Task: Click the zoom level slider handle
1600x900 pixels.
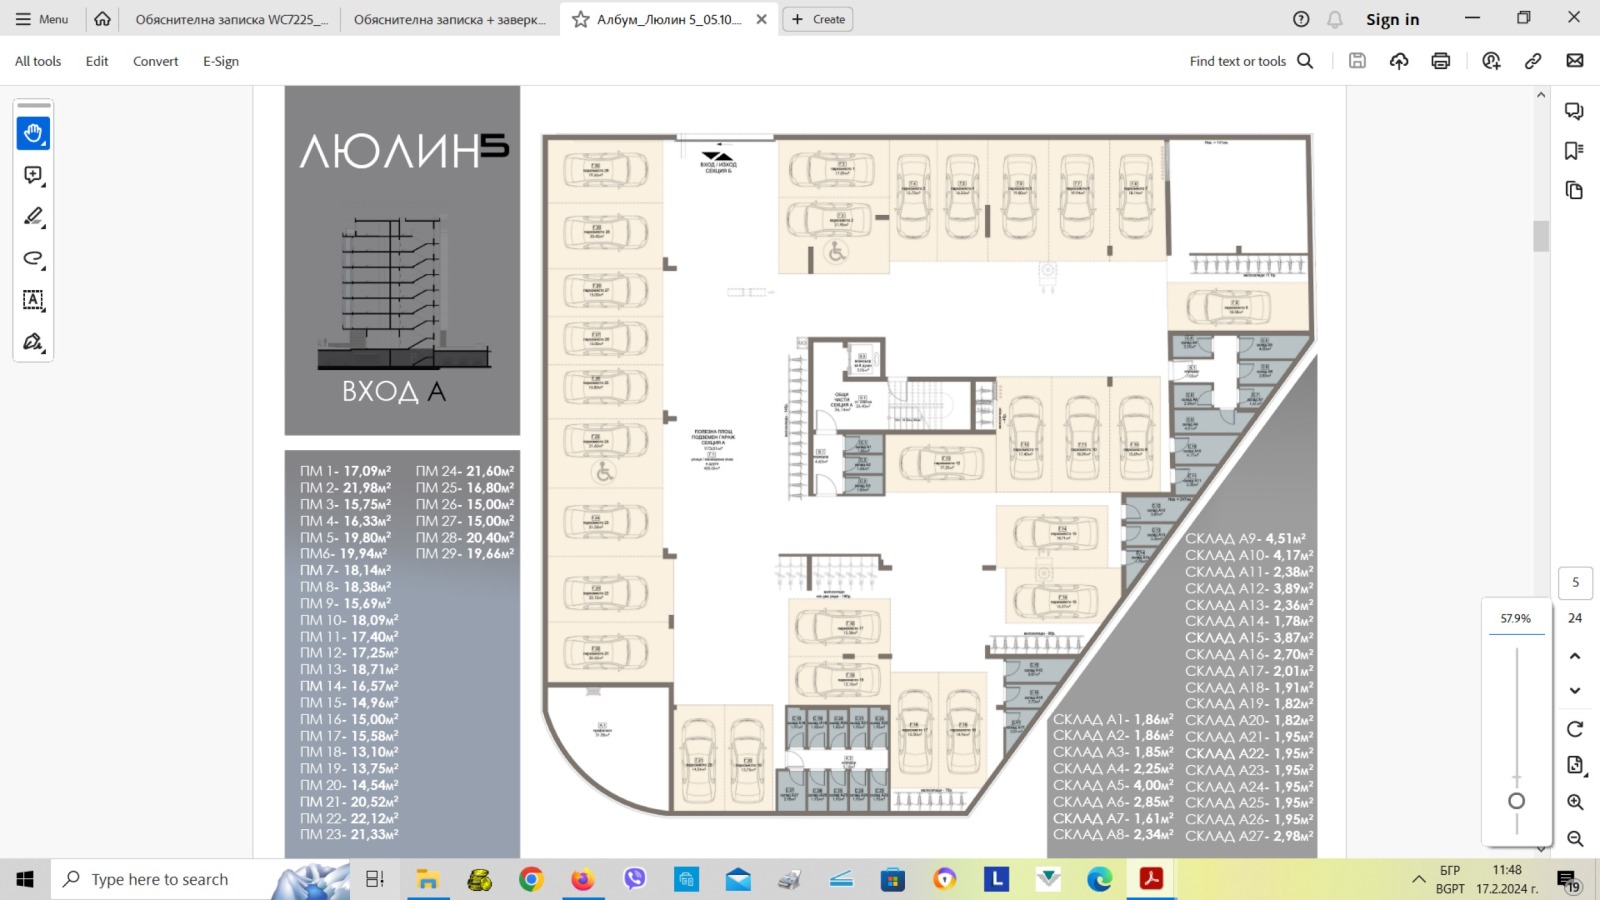Action: coord(1516,801)
